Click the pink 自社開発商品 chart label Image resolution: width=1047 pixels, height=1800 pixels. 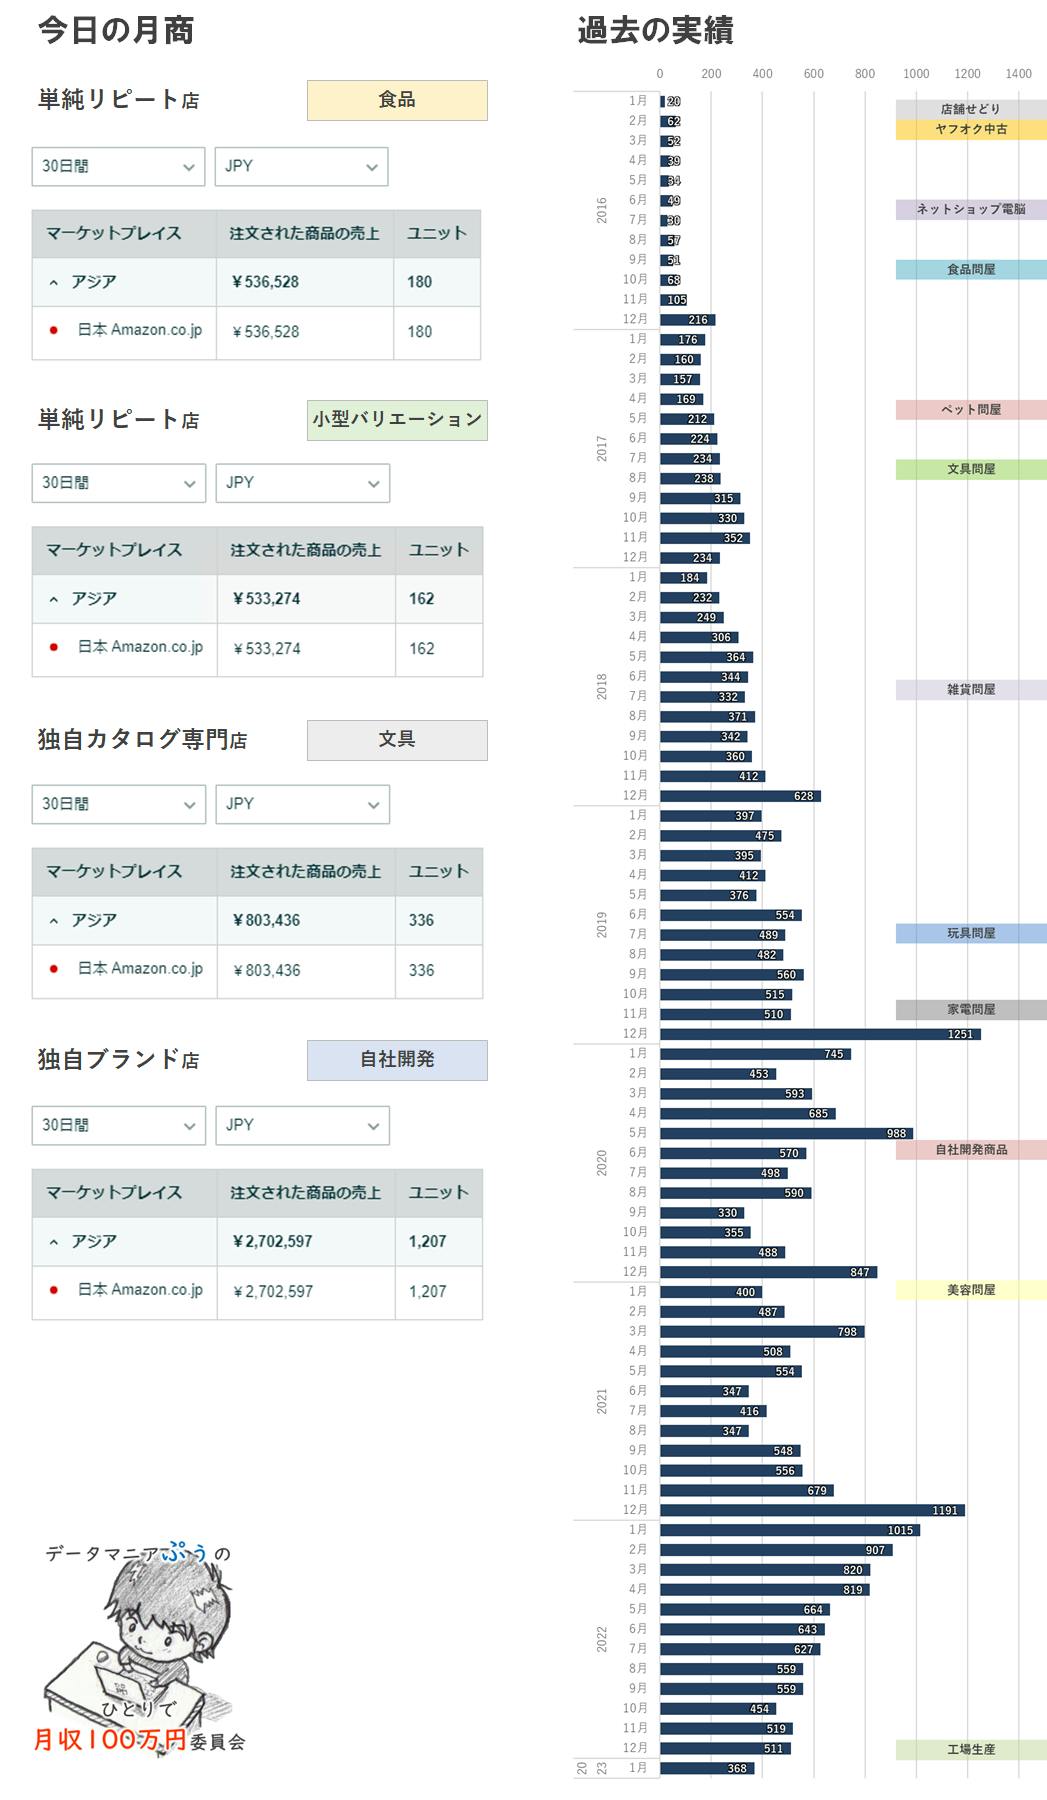point(970,1150)
